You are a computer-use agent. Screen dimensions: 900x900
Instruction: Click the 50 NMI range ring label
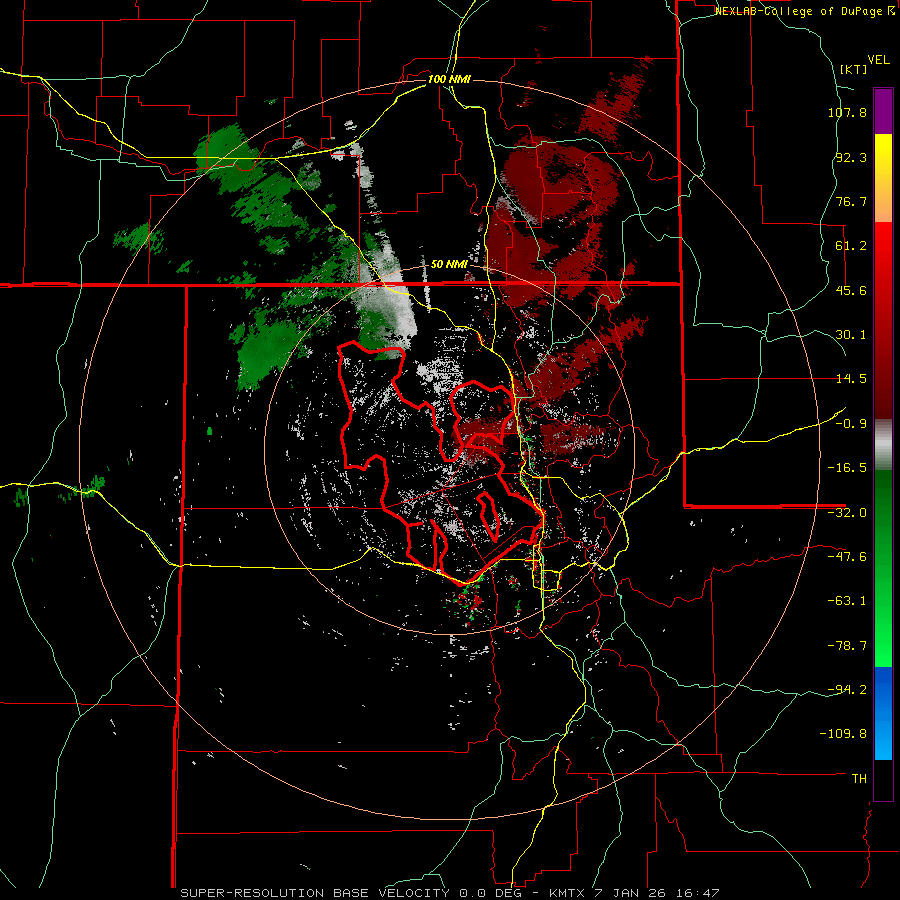[449, 265]
